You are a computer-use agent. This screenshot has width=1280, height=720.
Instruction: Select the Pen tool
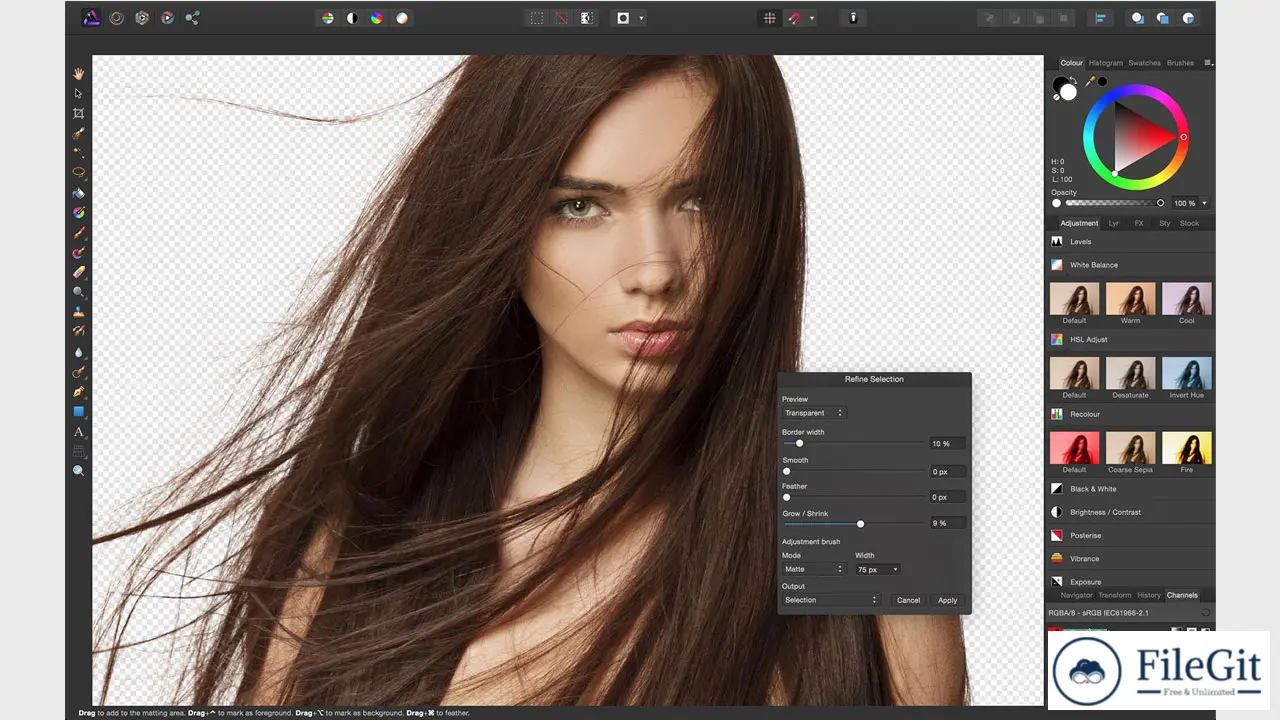point(79,391)
